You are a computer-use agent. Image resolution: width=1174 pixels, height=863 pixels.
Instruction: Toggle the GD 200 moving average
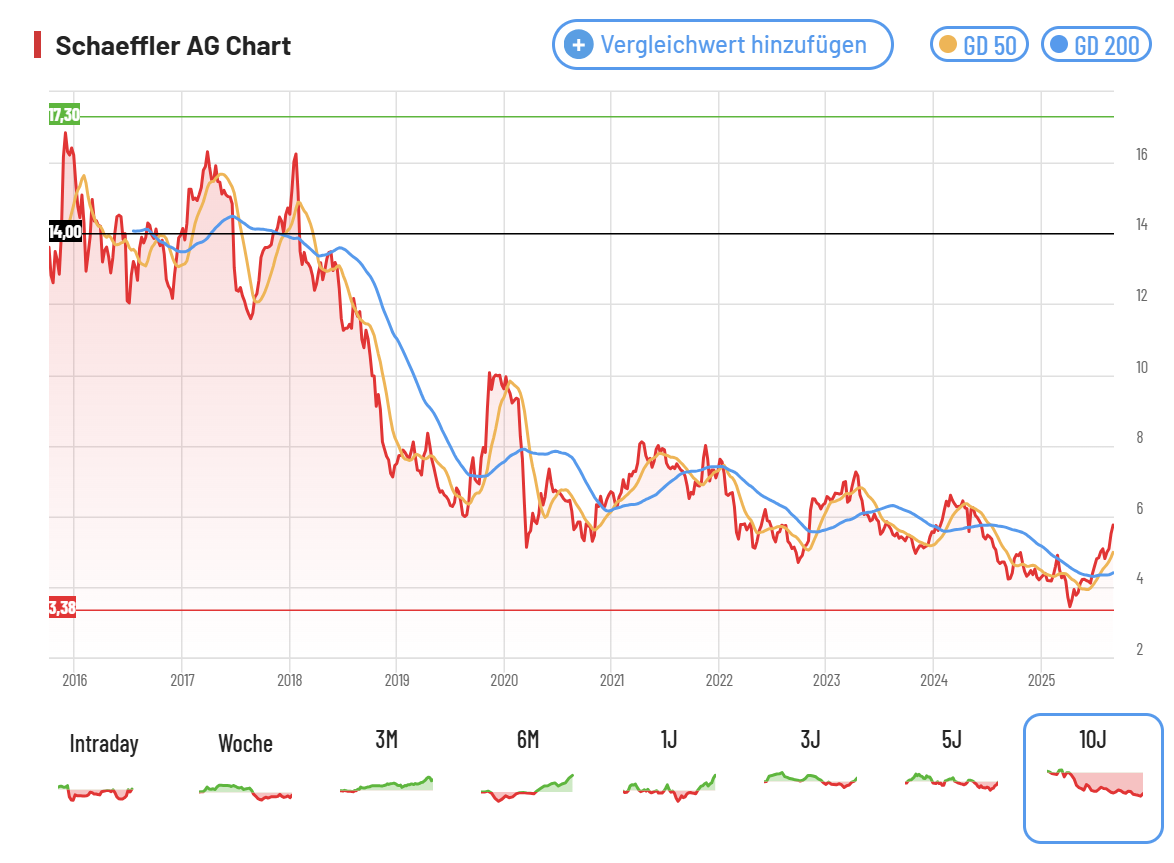pyautogui.click(x=1096, y=45)
